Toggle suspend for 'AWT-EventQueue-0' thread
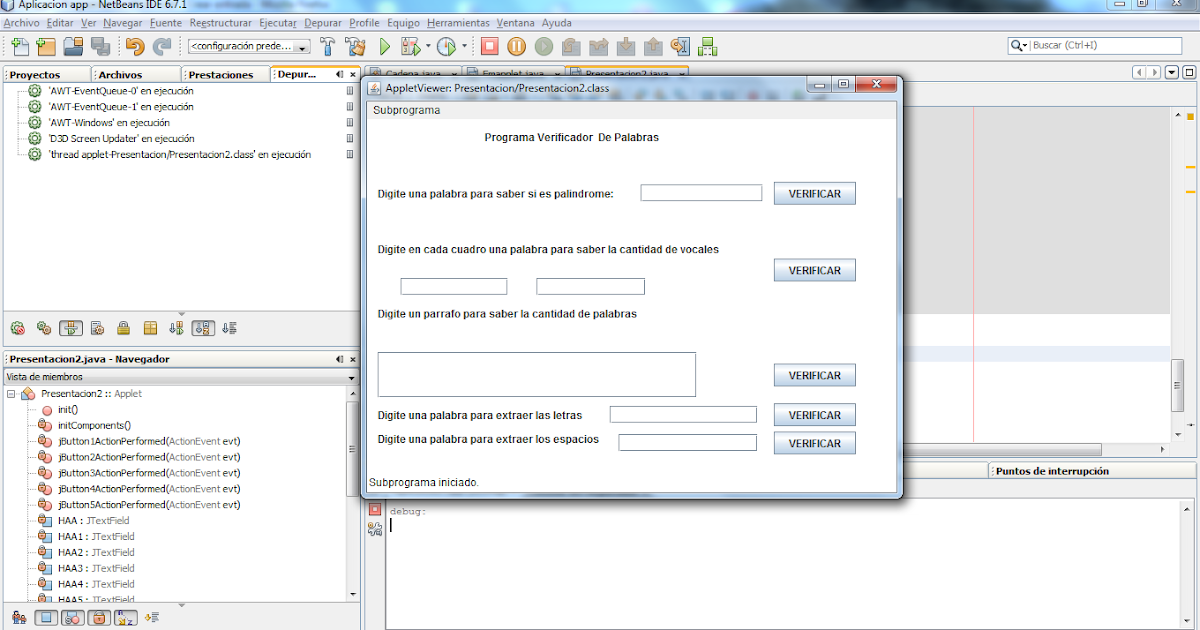The image size is (1200, 630). click(348, 90)
